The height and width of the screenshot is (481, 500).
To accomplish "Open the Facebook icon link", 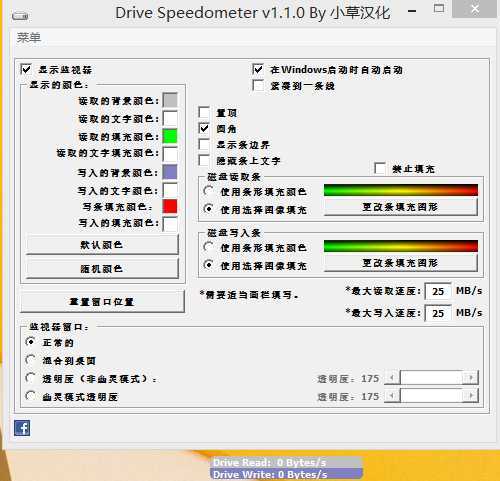I will point(22,428).
